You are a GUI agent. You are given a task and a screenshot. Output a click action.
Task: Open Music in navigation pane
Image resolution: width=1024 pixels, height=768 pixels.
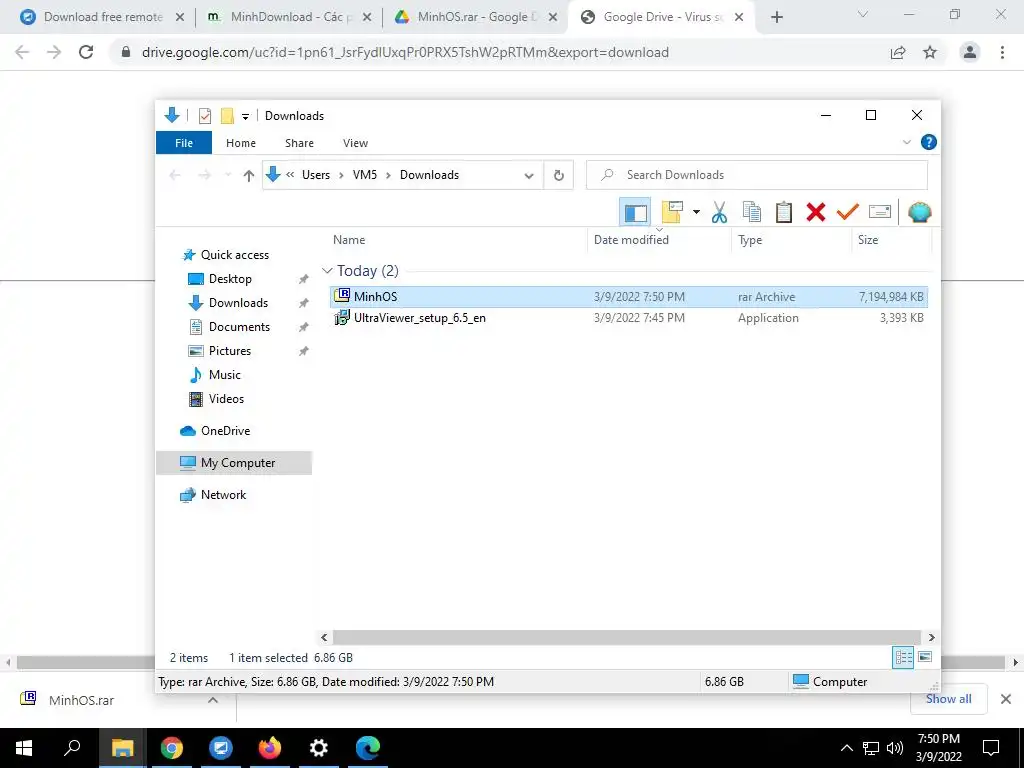[225, 375]
